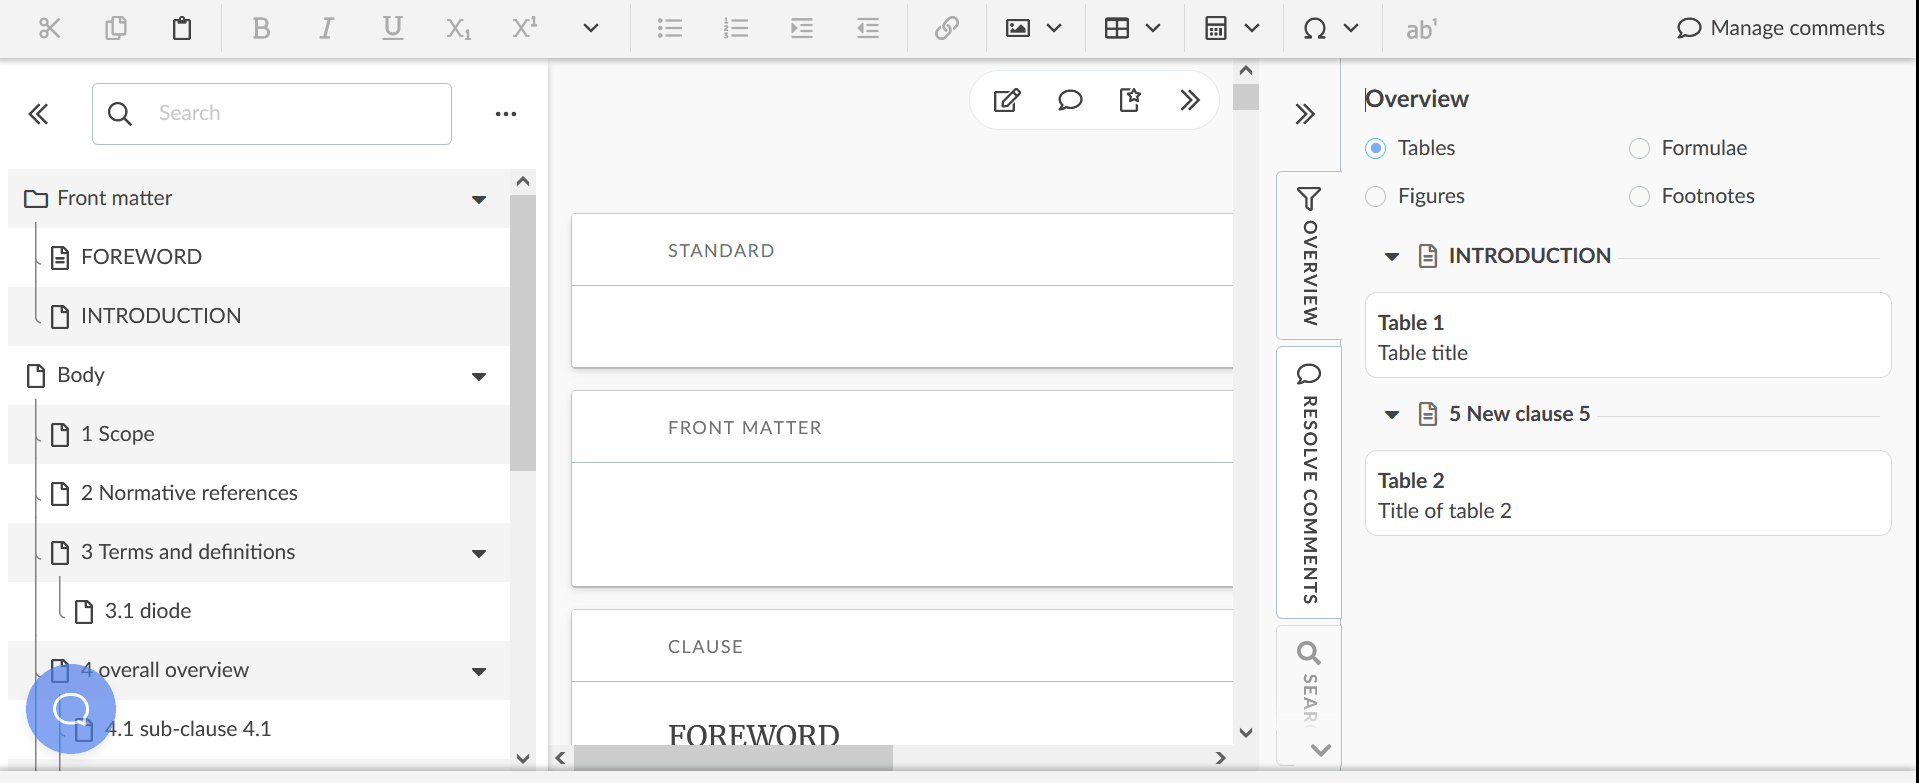Switch to the OVERVIEW side tab
Viewport: 1919px width, 783px height.
point(1309,256)
